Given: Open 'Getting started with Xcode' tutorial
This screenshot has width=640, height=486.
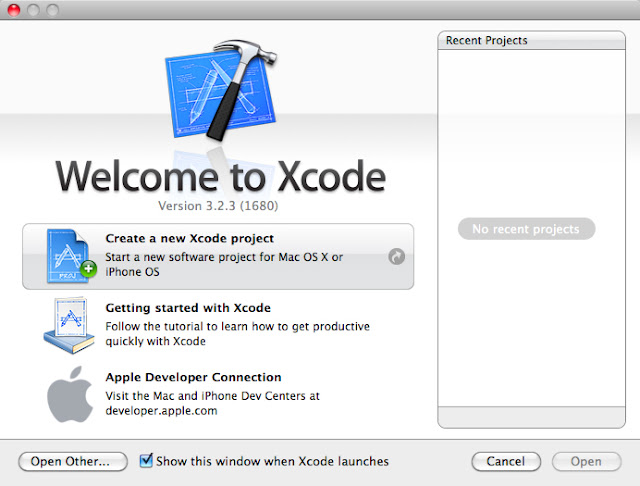Looking at the screenshot, I should click(x=188, y=308).
